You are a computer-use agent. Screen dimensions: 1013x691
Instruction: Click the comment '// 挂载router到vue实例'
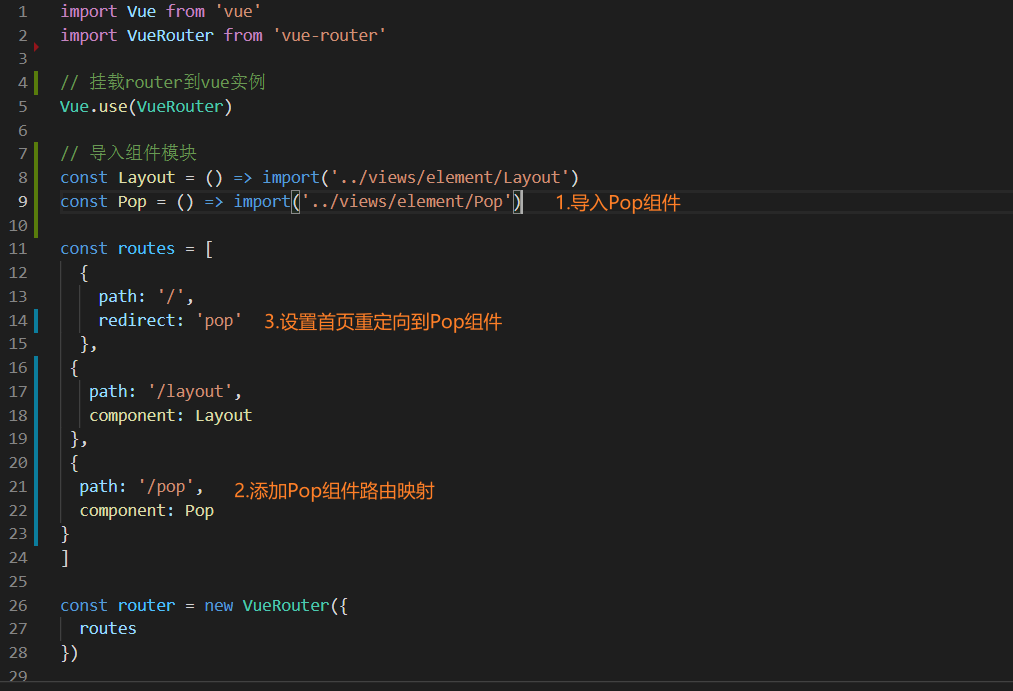[x=162, y=82]
